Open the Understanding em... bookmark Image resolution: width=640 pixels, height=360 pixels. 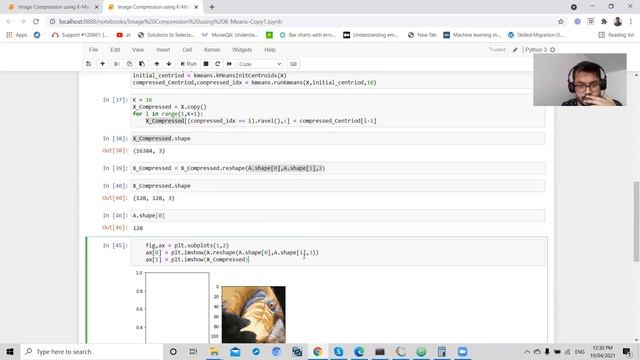click(371, 35)
